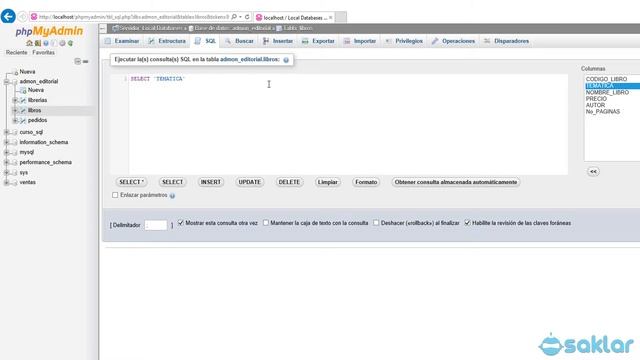Click the Limpiar button
The height and width of the screenshot is (360, 640).
(x=327, y=182)
